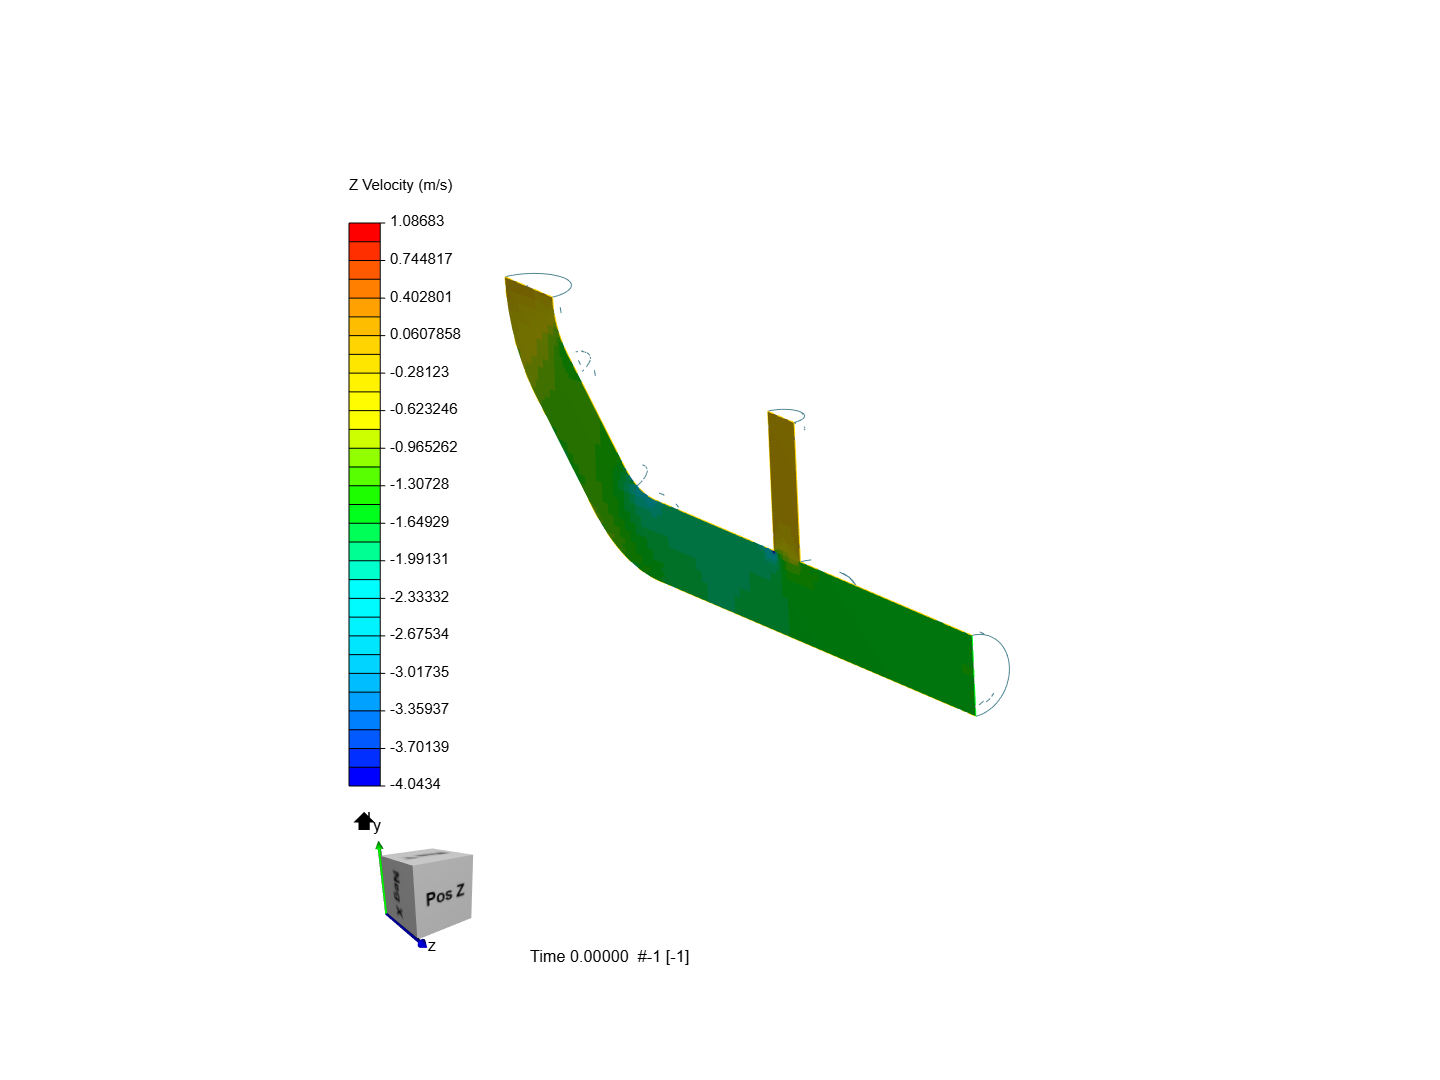Click the home view icon above the cube

pos(363,822)
